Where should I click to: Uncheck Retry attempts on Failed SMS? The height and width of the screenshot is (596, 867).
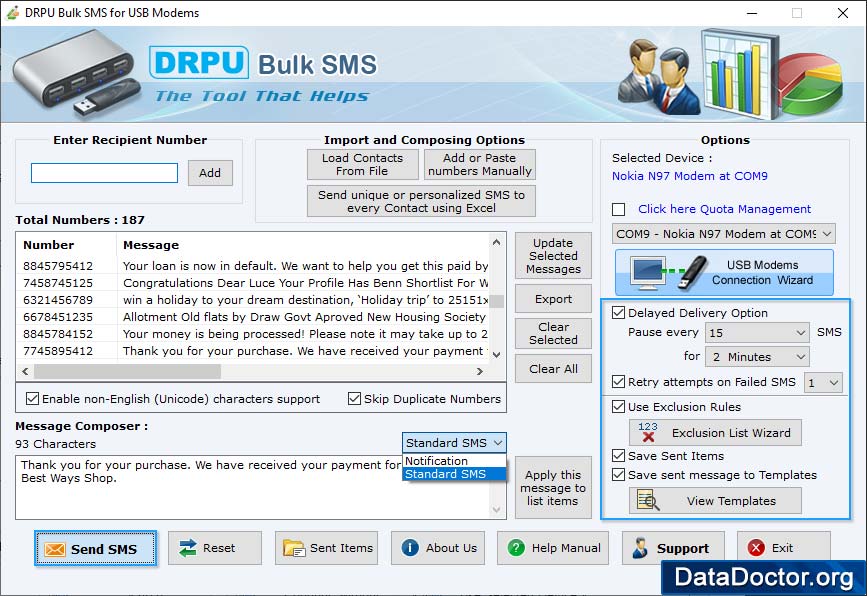tap(619, 382)
